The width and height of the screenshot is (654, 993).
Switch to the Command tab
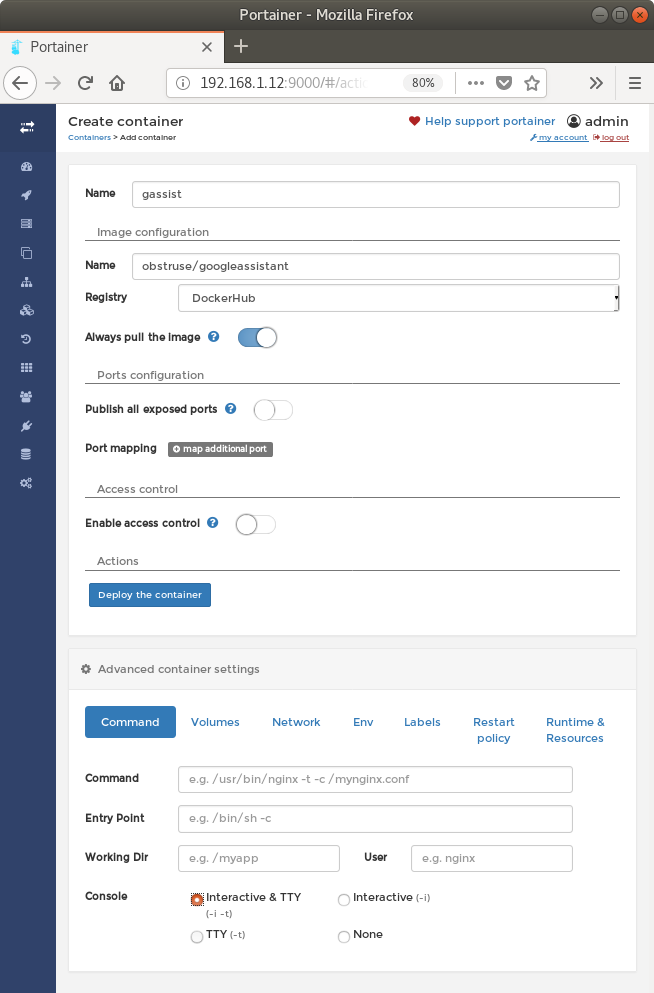click(x=130, y=722)
